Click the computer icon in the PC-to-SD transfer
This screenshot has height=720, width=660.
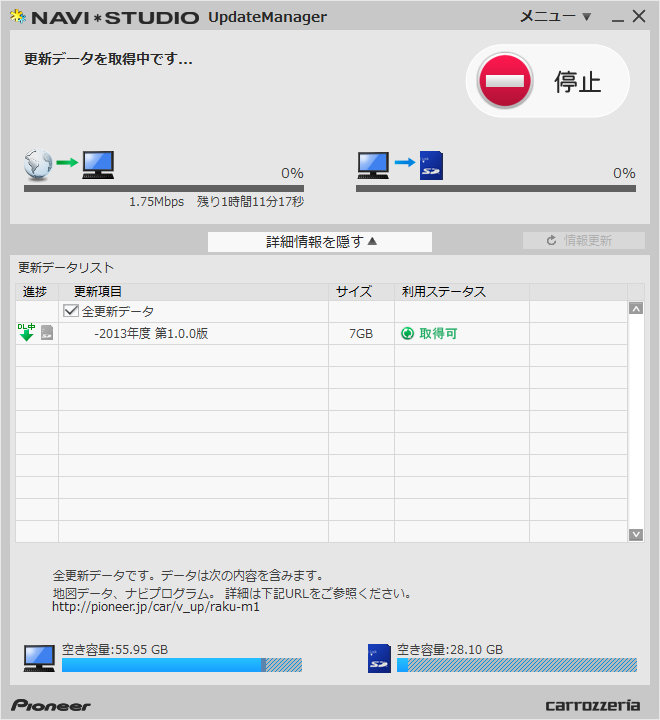tap(373, 165)
